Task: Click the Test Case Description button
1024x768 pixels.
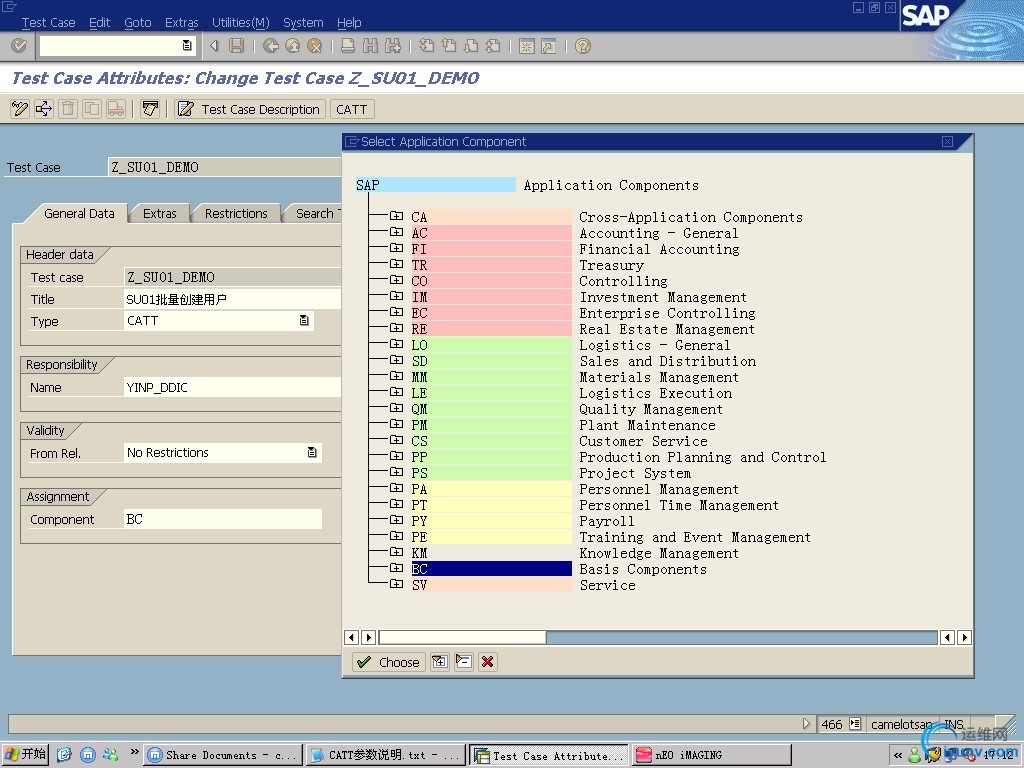Action: coord(250,109)
